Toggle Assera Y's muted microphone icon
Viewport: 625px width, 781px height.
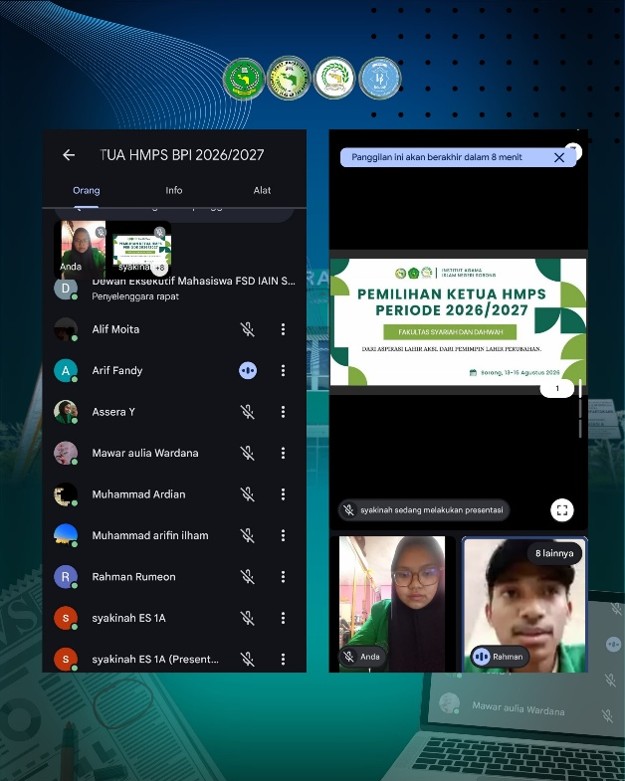tap(248, 412)
